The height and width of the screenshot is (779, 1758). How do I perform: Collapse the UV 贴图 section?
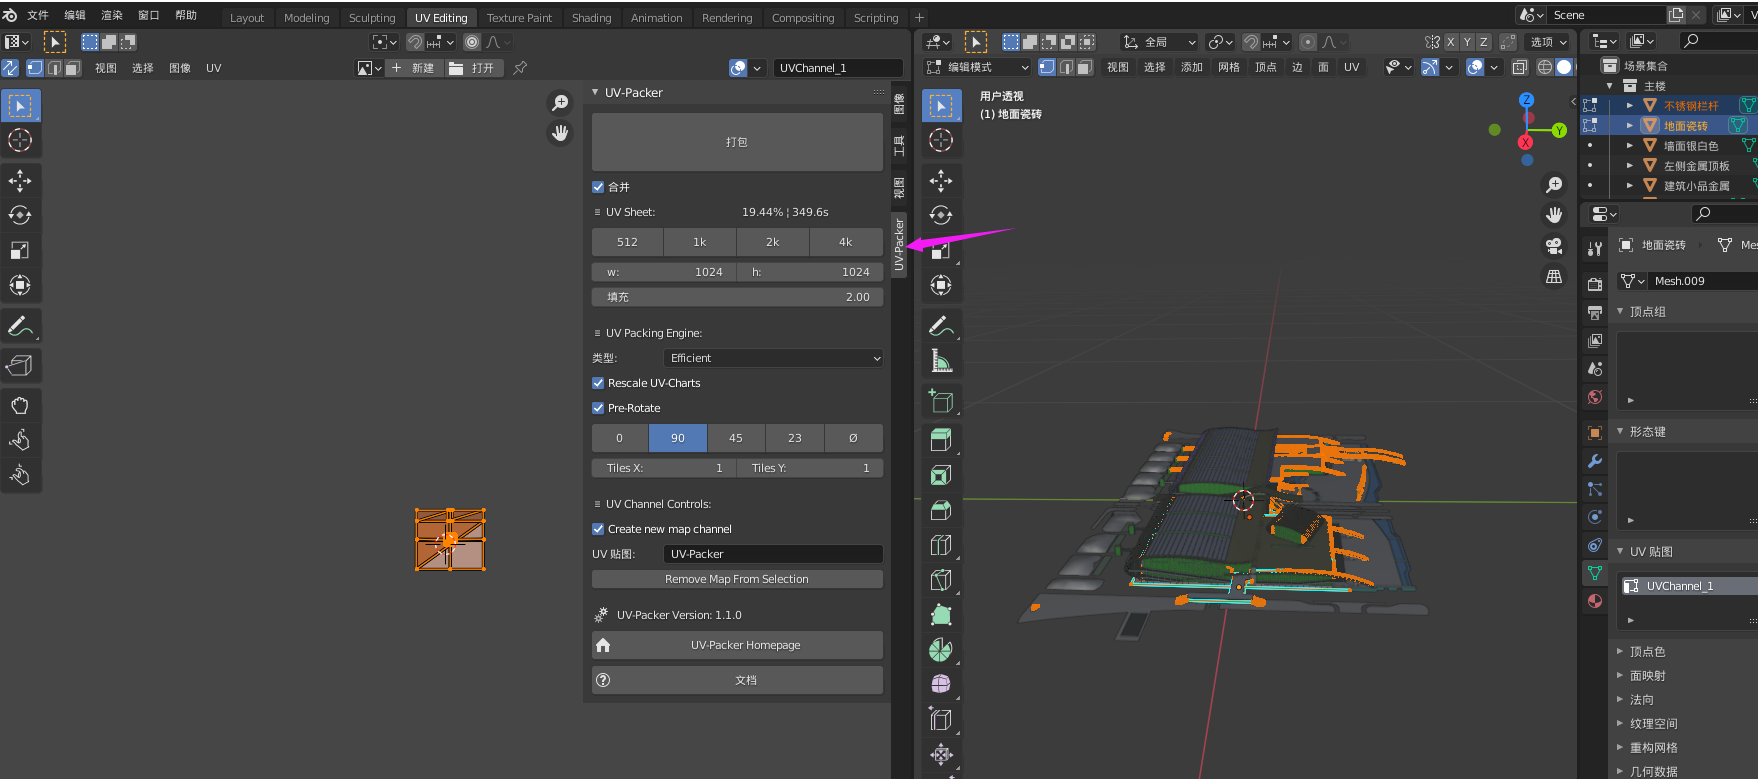click(1650, 552)
